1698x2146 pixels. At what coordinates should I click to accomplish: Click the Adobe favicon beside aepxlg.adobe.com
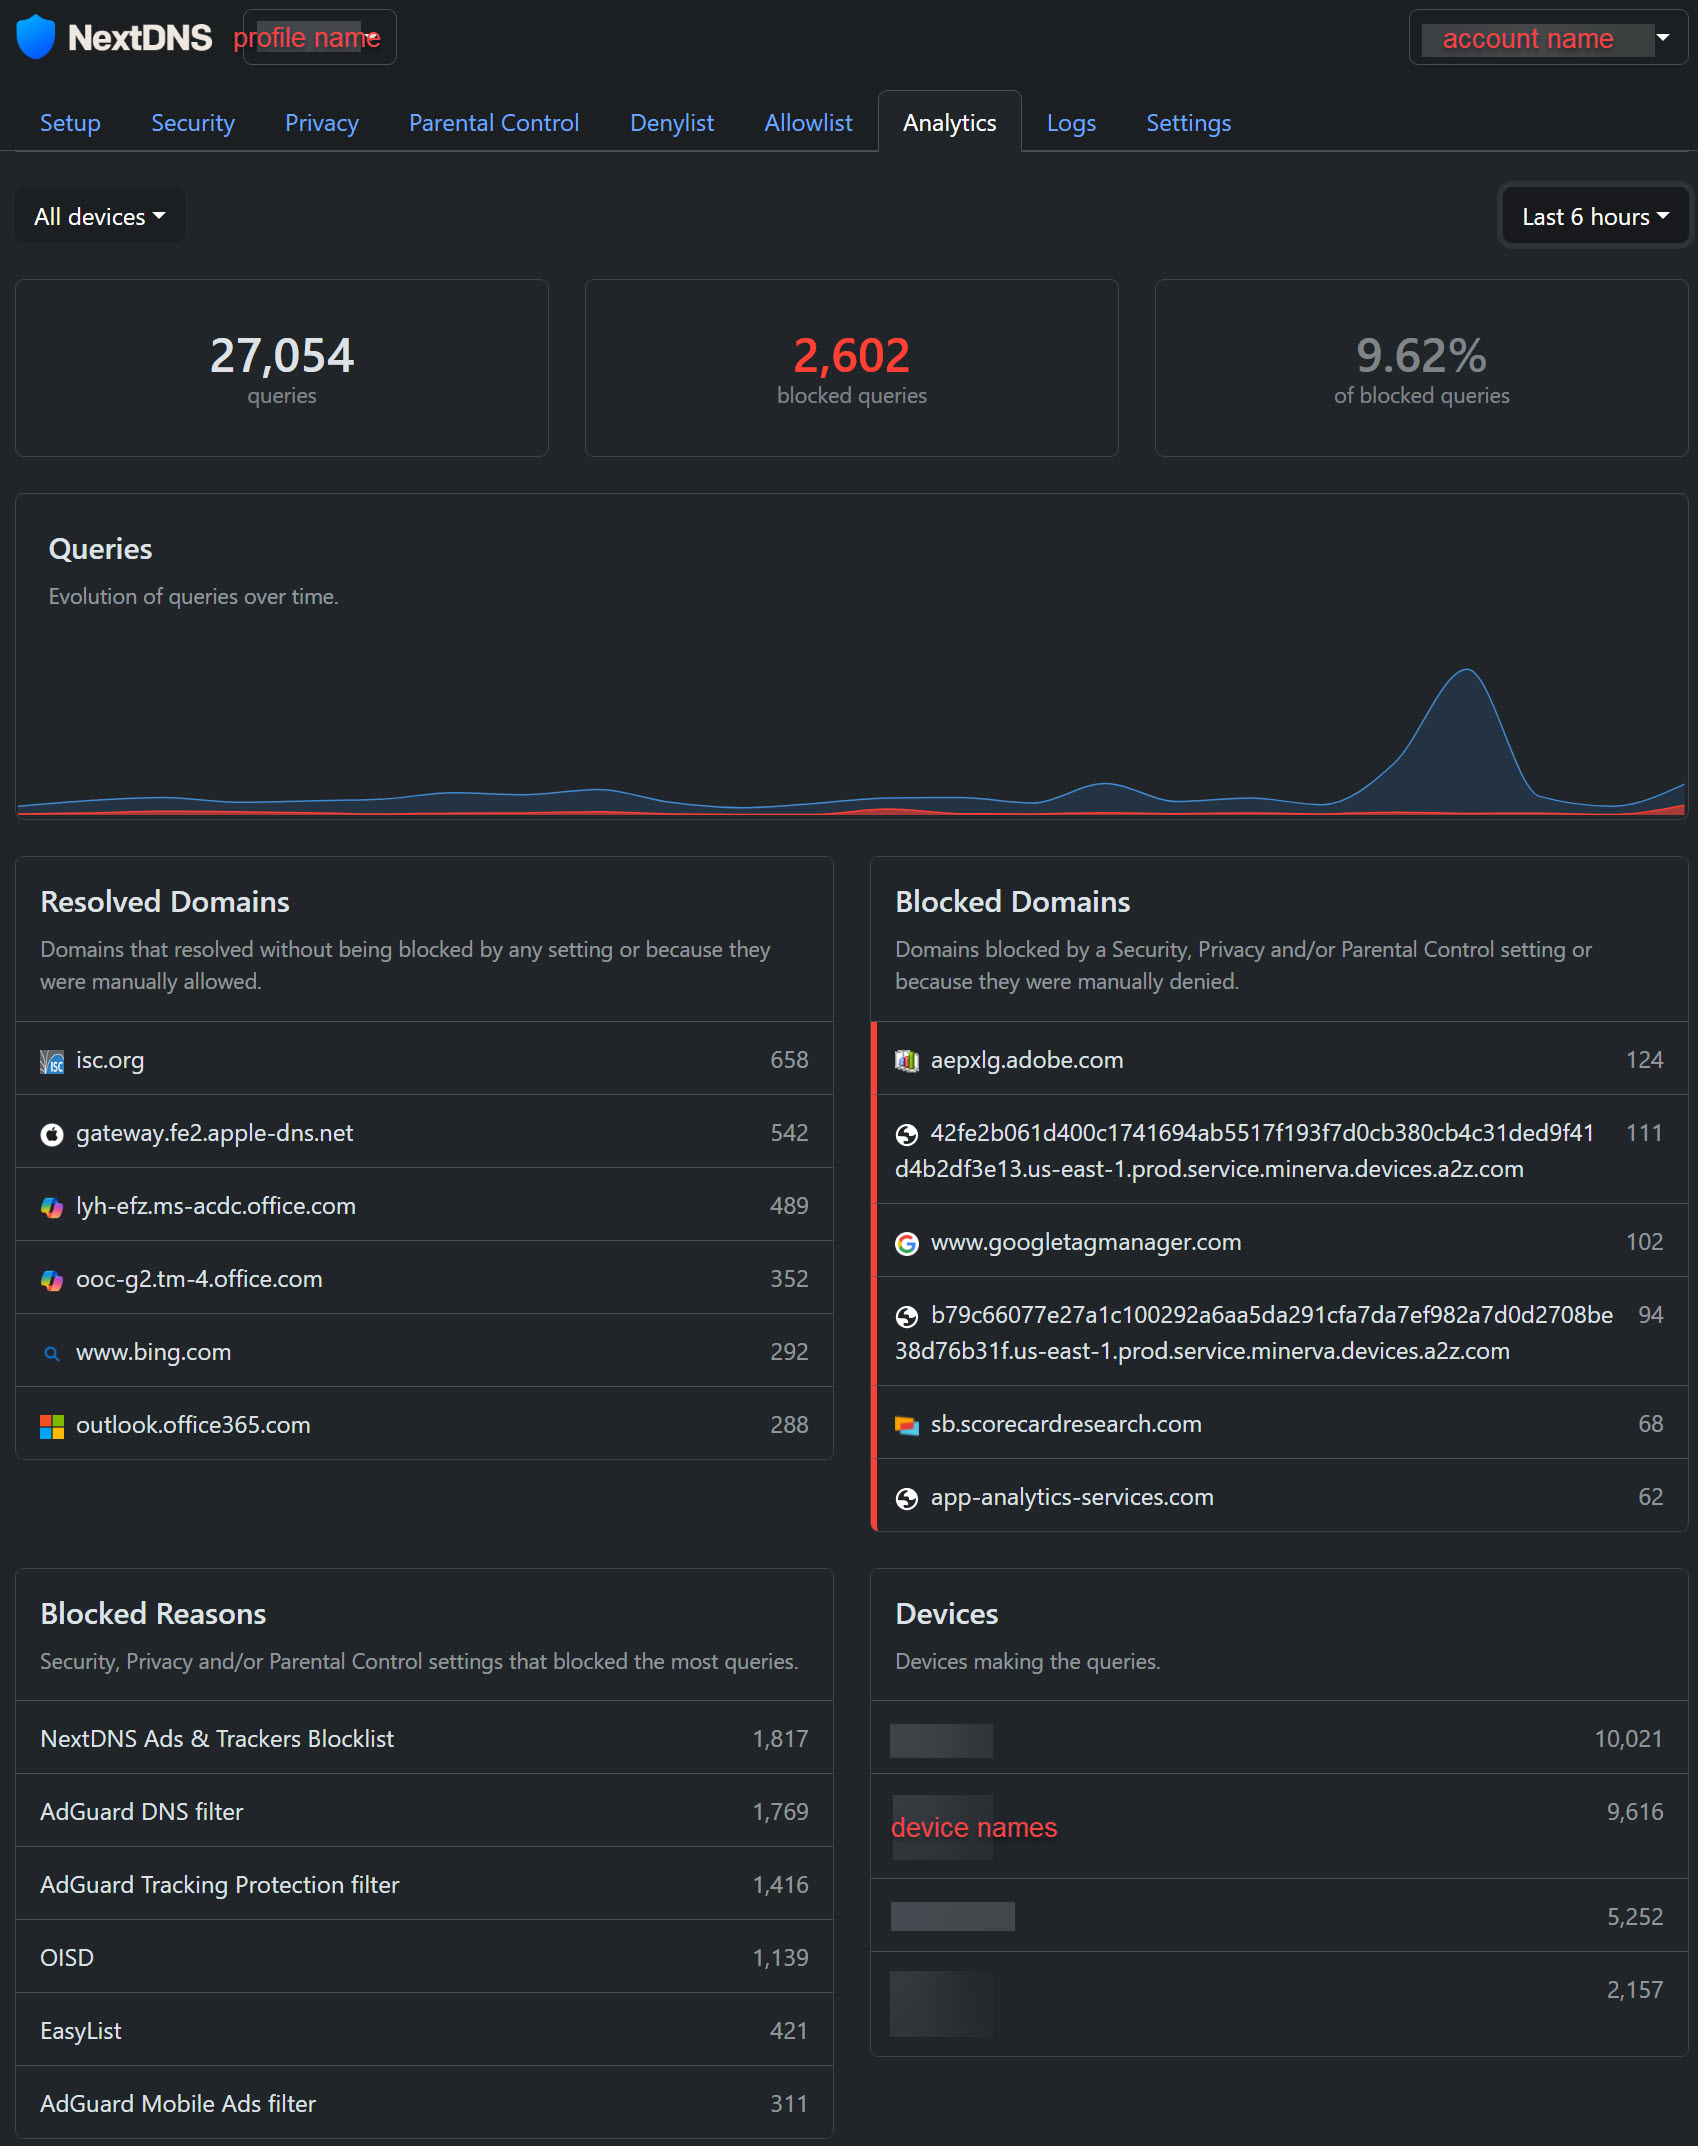click(x=907, y=1061)
